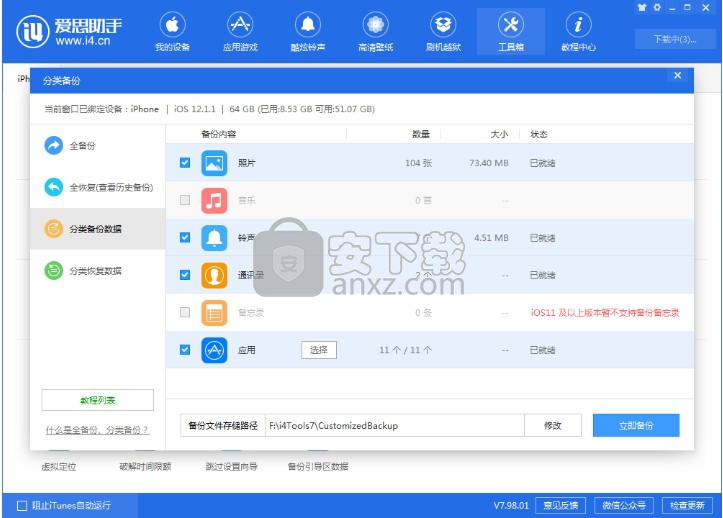Click the red iOS11 备忘录 warning text

(605, 313)
